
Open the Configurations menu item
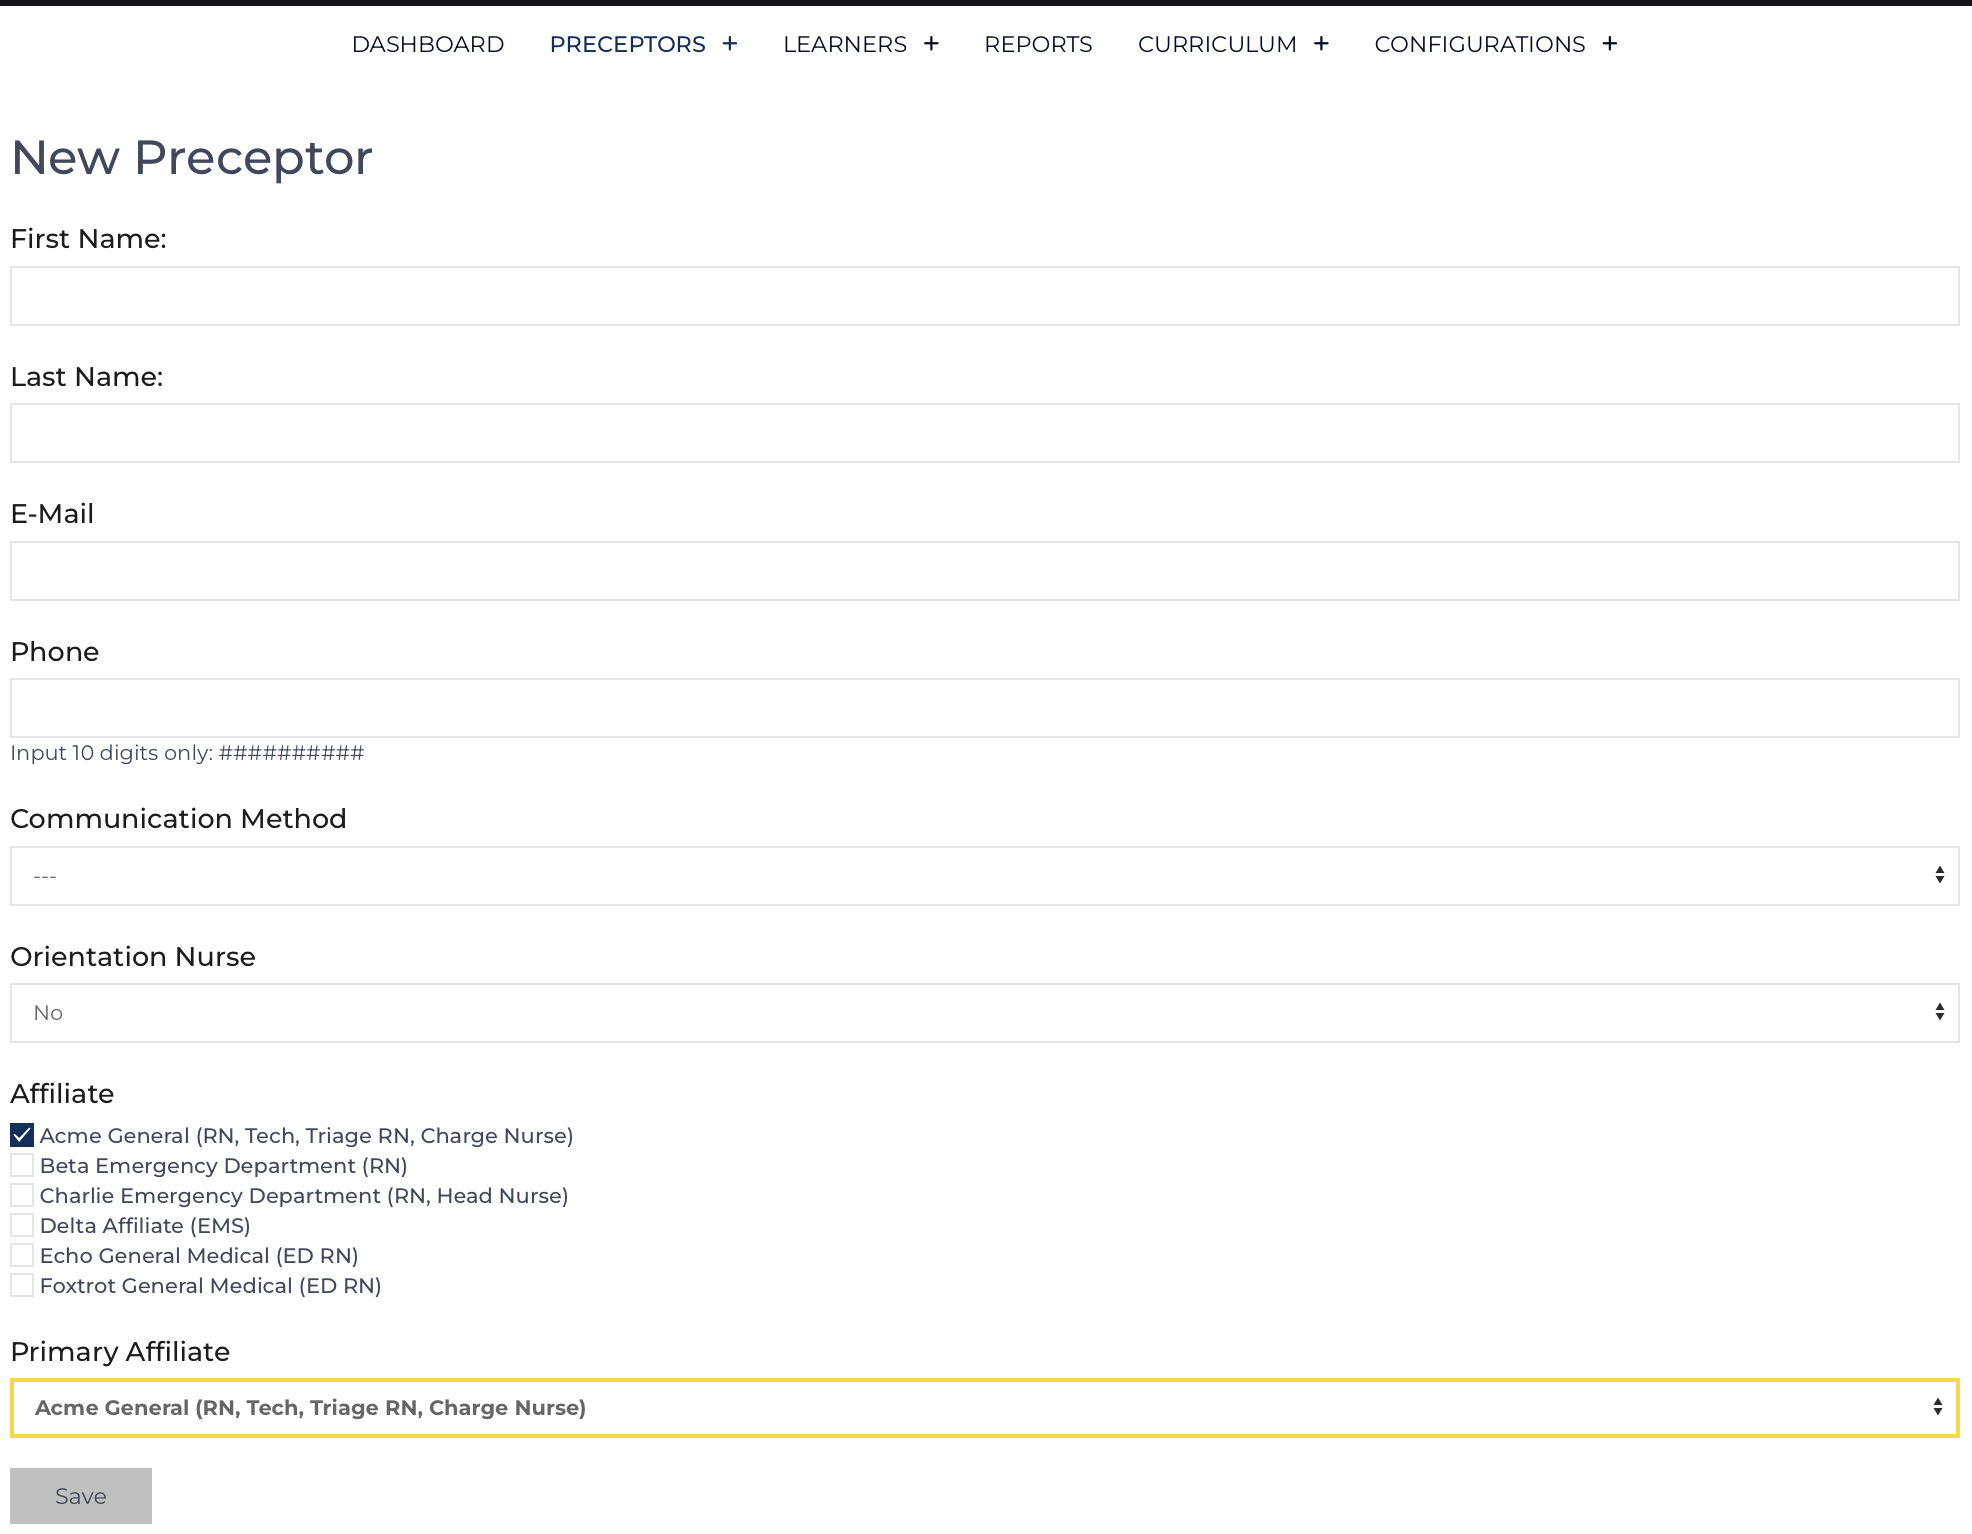point(1480,44)
